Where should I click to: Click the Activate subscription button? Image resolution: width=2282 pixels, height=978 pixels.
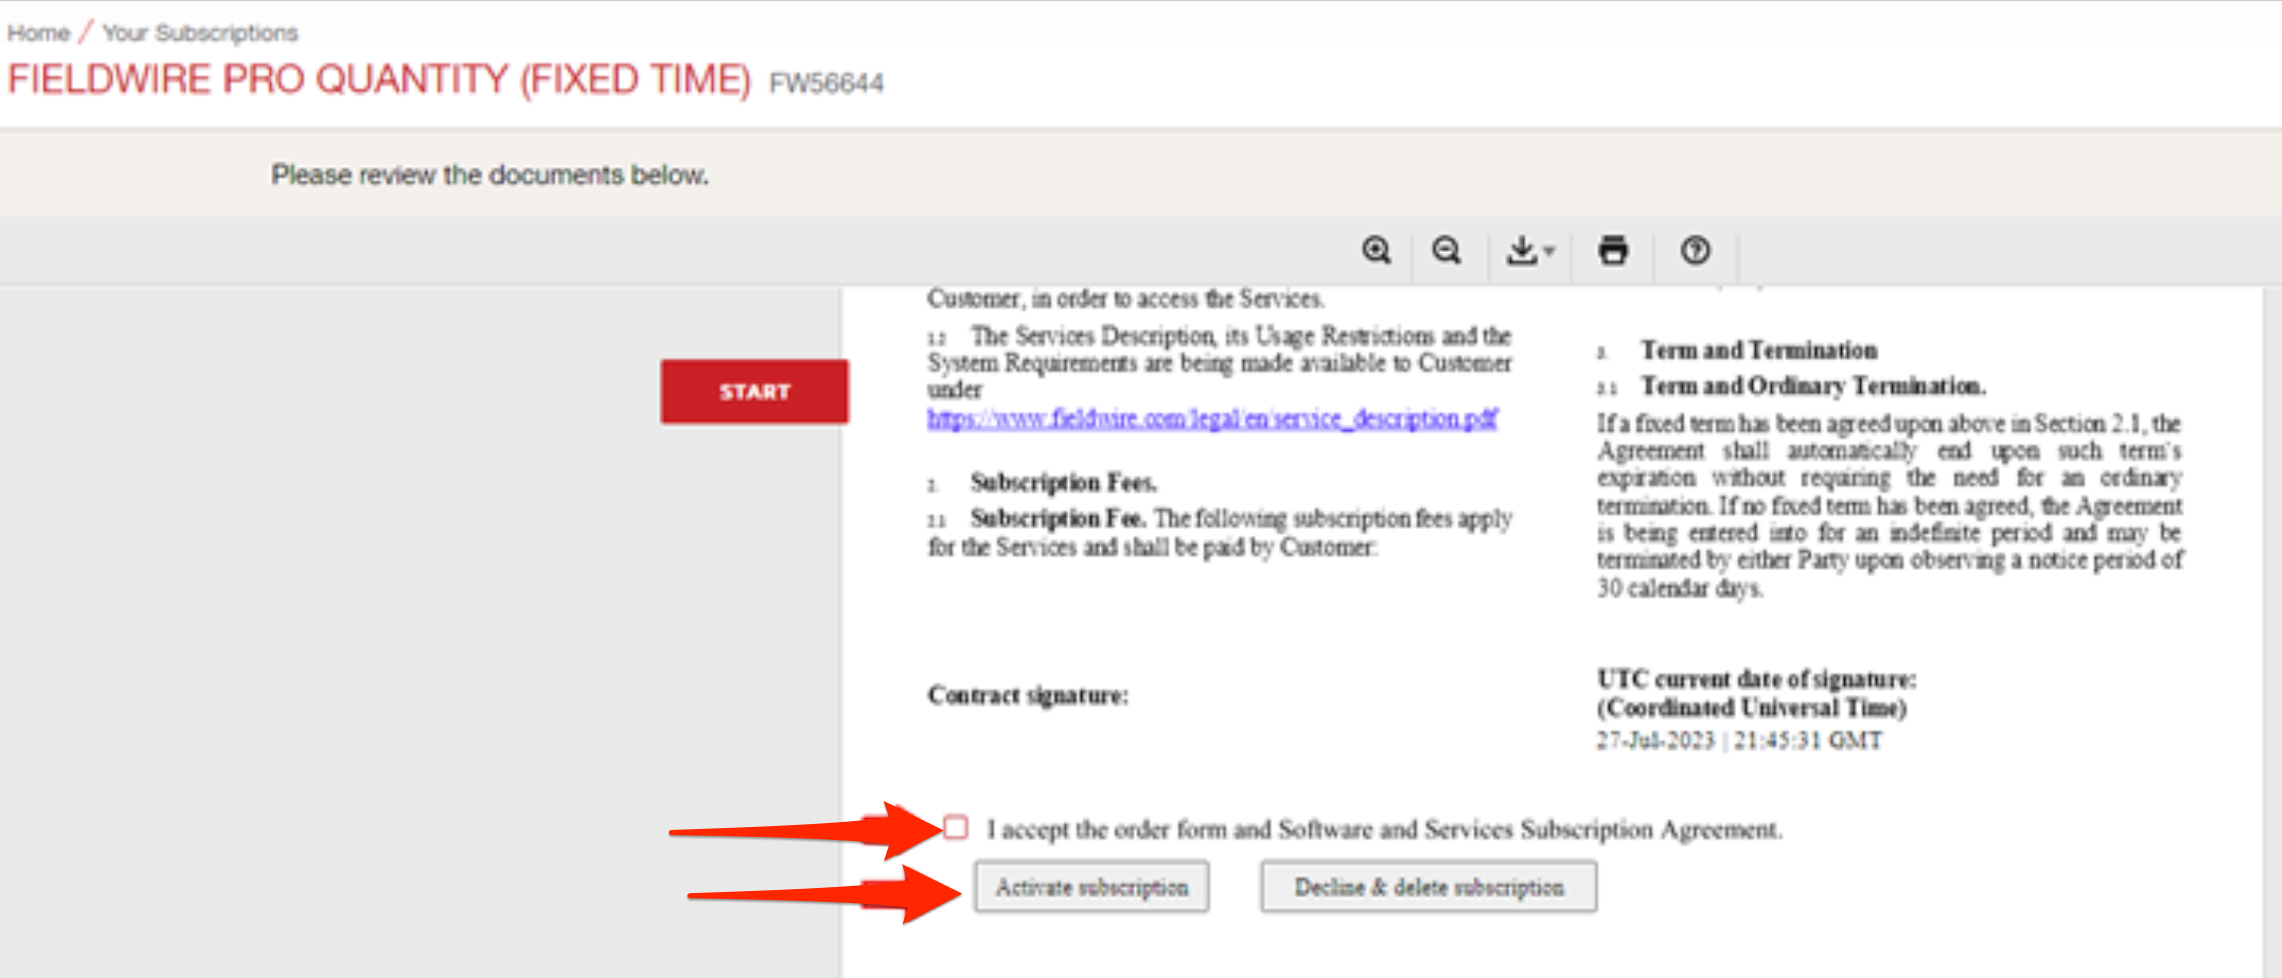[x=1092, y=887]
